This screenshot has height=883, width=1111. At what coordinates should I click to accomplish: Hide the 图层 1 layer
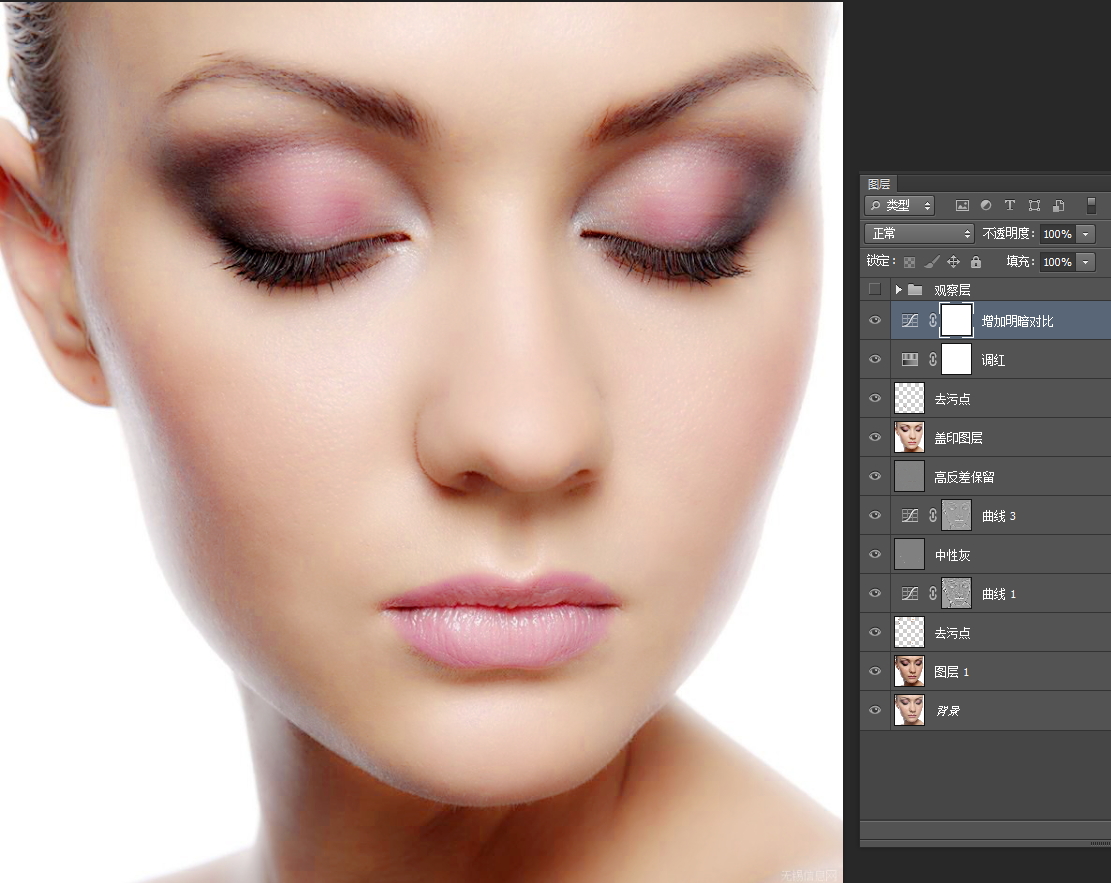click(x=875, y=671)
